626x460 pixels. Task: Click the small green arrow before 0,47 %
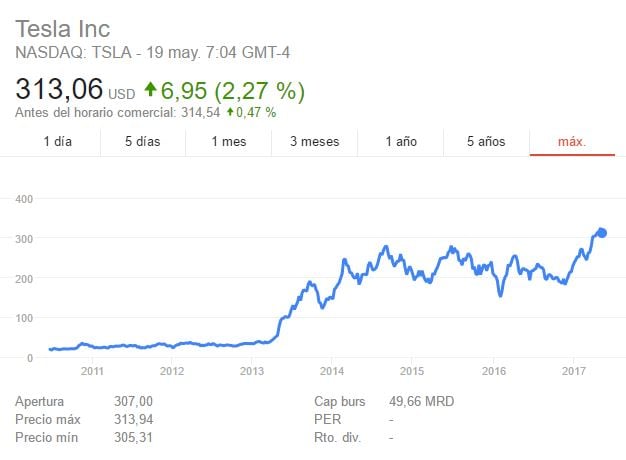[230, 112]
